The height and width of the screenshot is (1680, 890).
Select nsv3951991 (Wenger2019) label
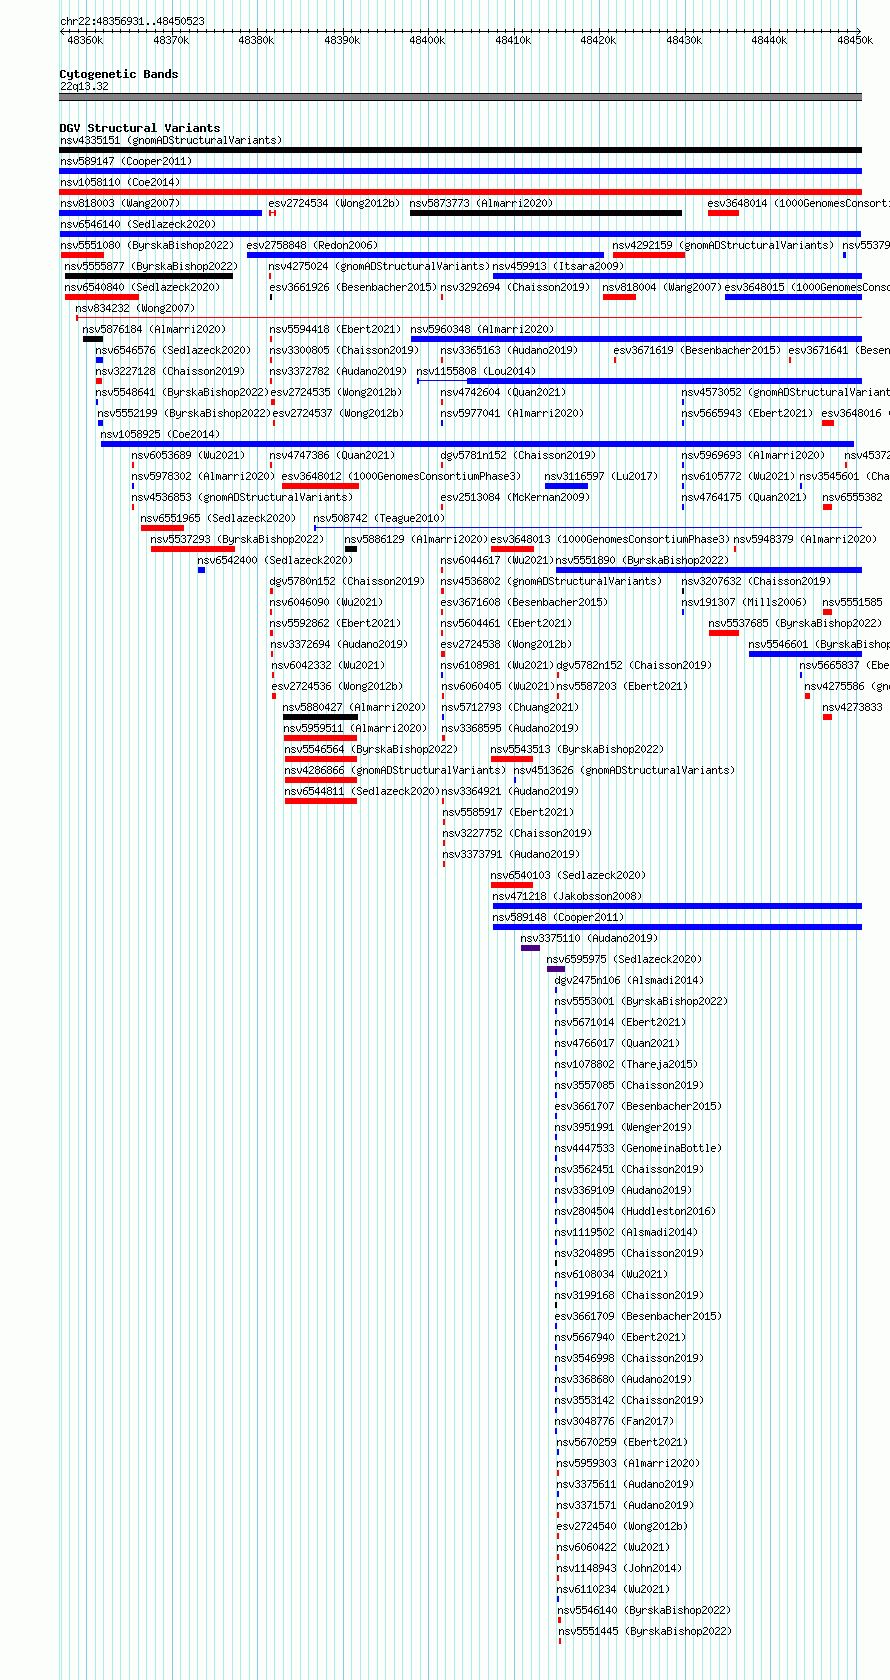click(623, 1127)
